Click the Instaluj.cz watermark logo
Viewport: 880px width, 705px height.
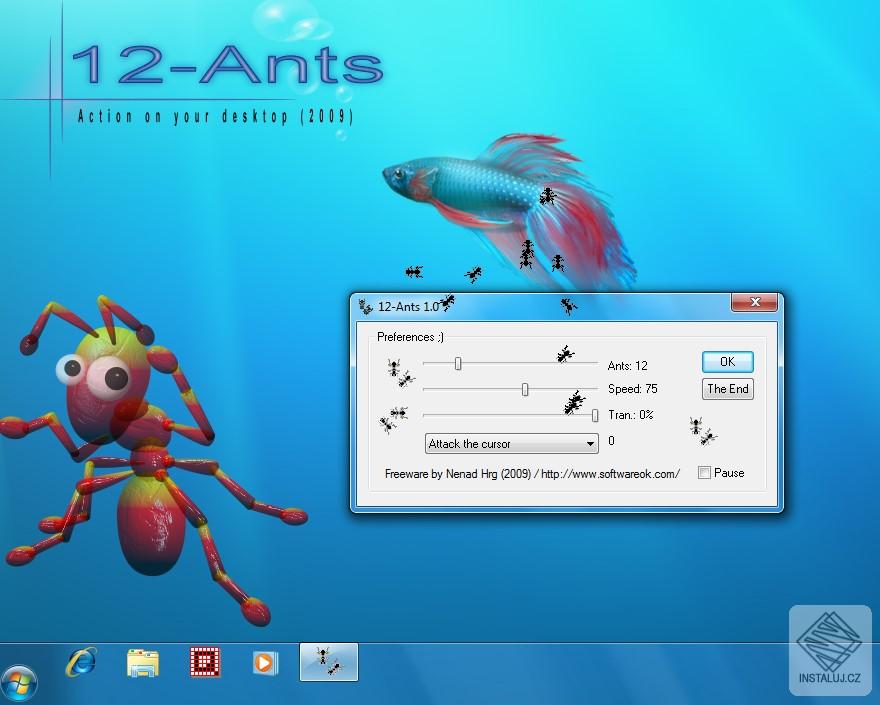point(828,650)
